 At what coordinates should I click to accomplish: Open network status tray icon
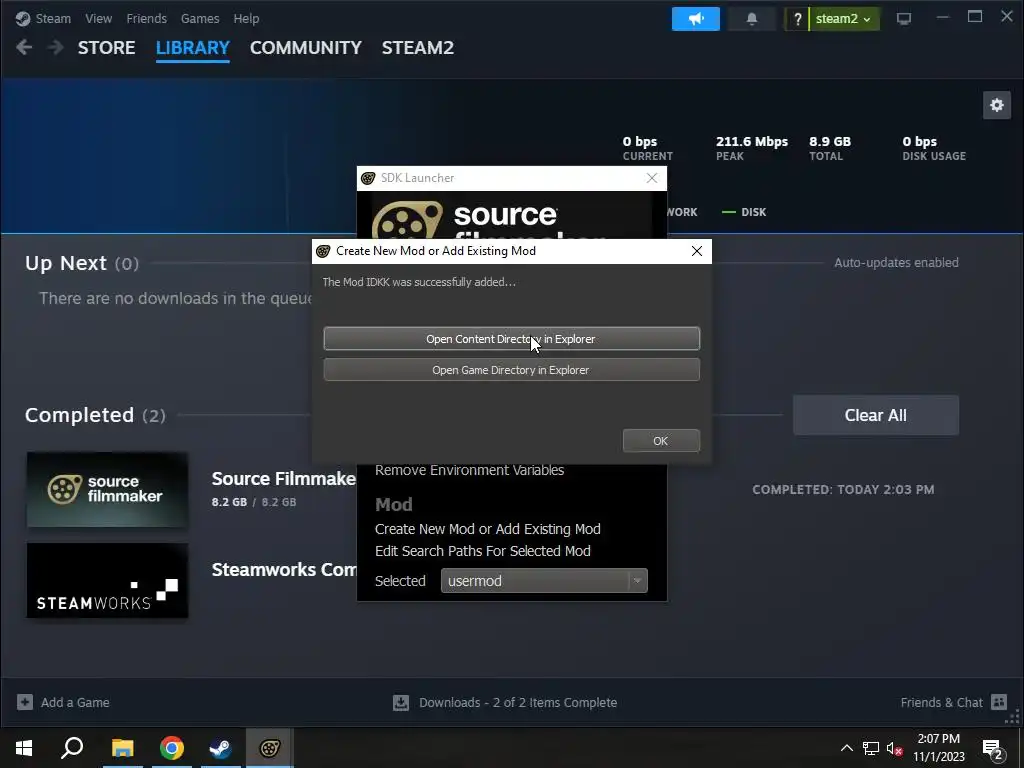click(871, 748)
